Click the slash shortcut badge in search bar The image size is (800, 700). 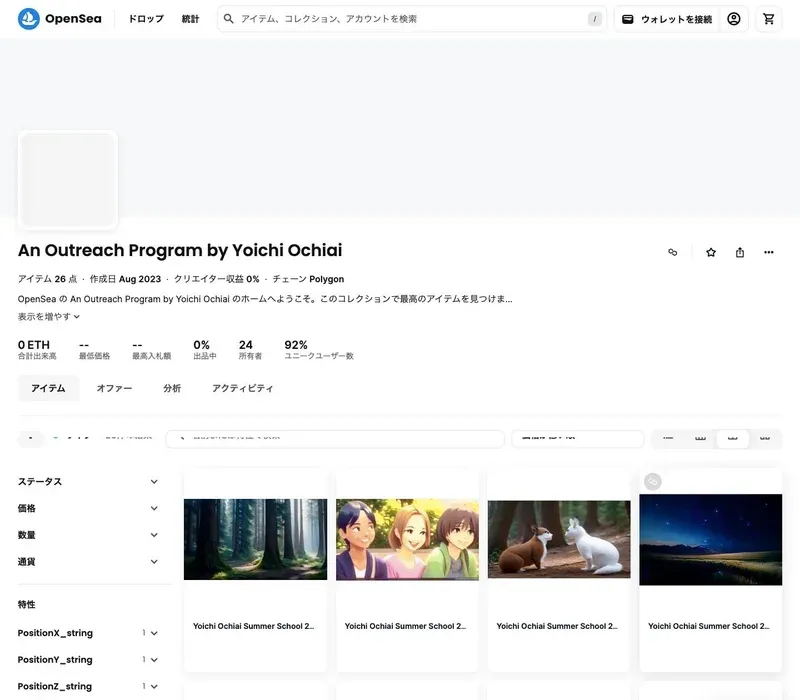(x=594, y=19)
